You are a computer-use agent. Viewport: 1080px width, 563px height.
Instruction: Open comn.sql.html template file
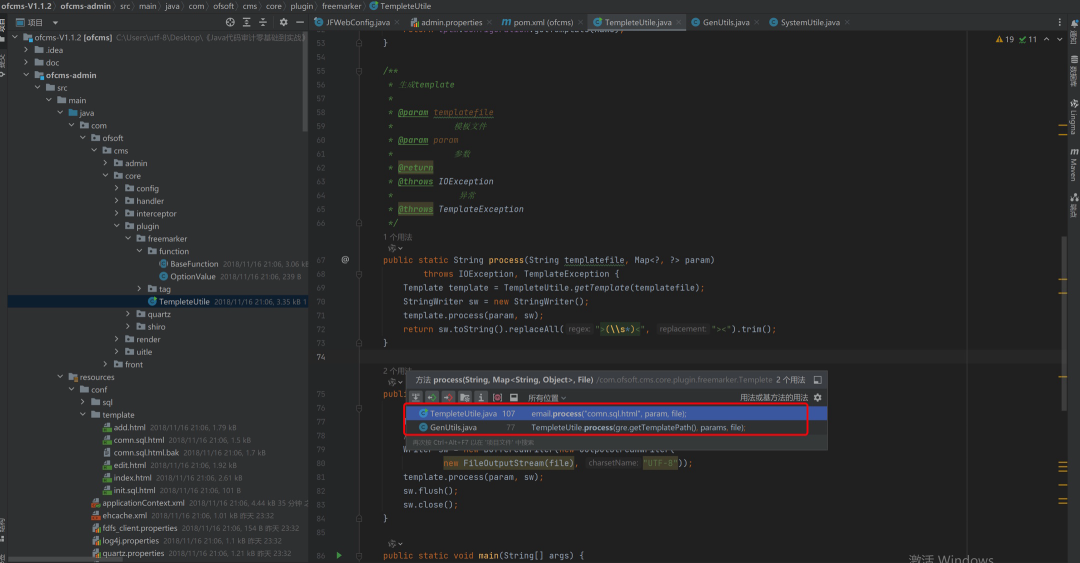point(138,440)
